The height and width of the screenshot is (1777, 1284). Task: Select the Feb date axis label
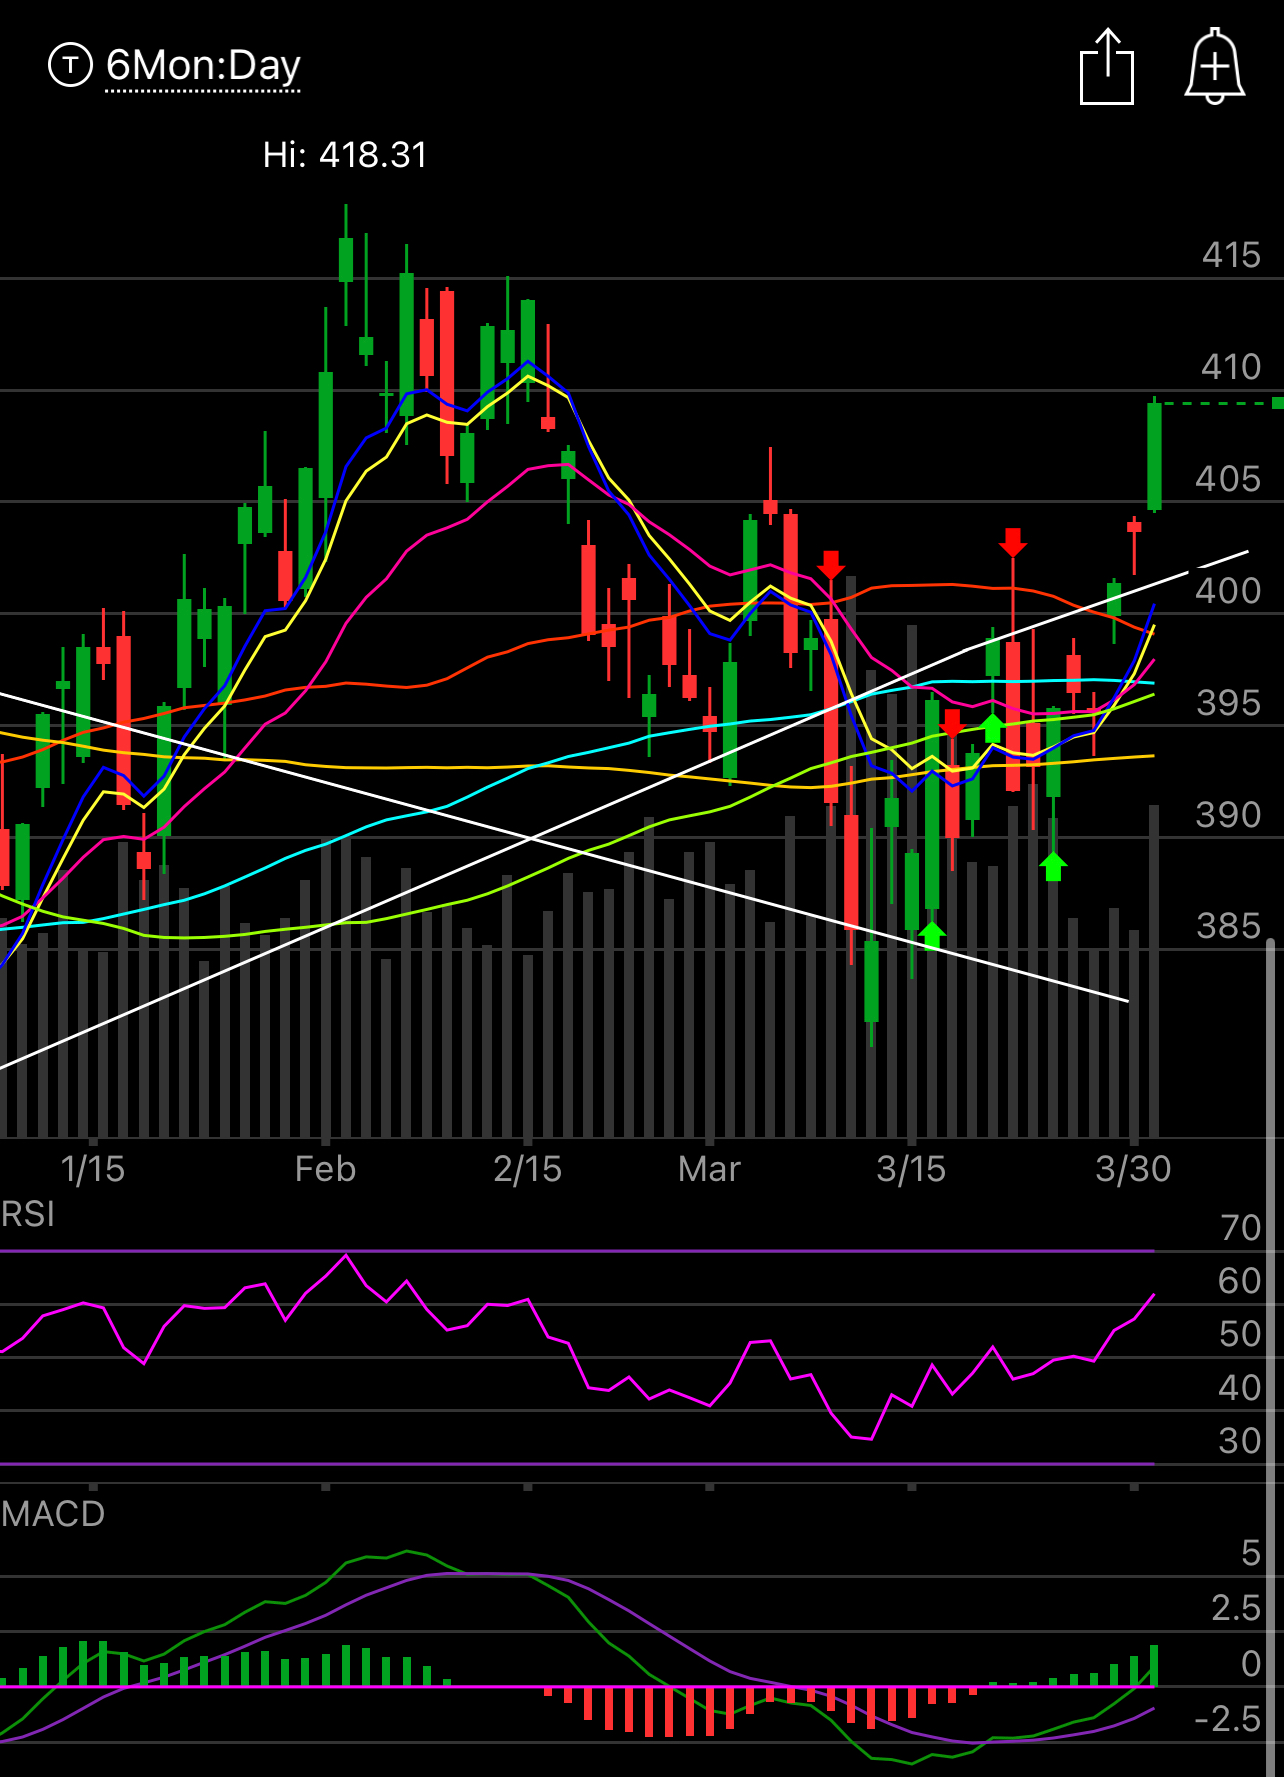click(325, 1169)
